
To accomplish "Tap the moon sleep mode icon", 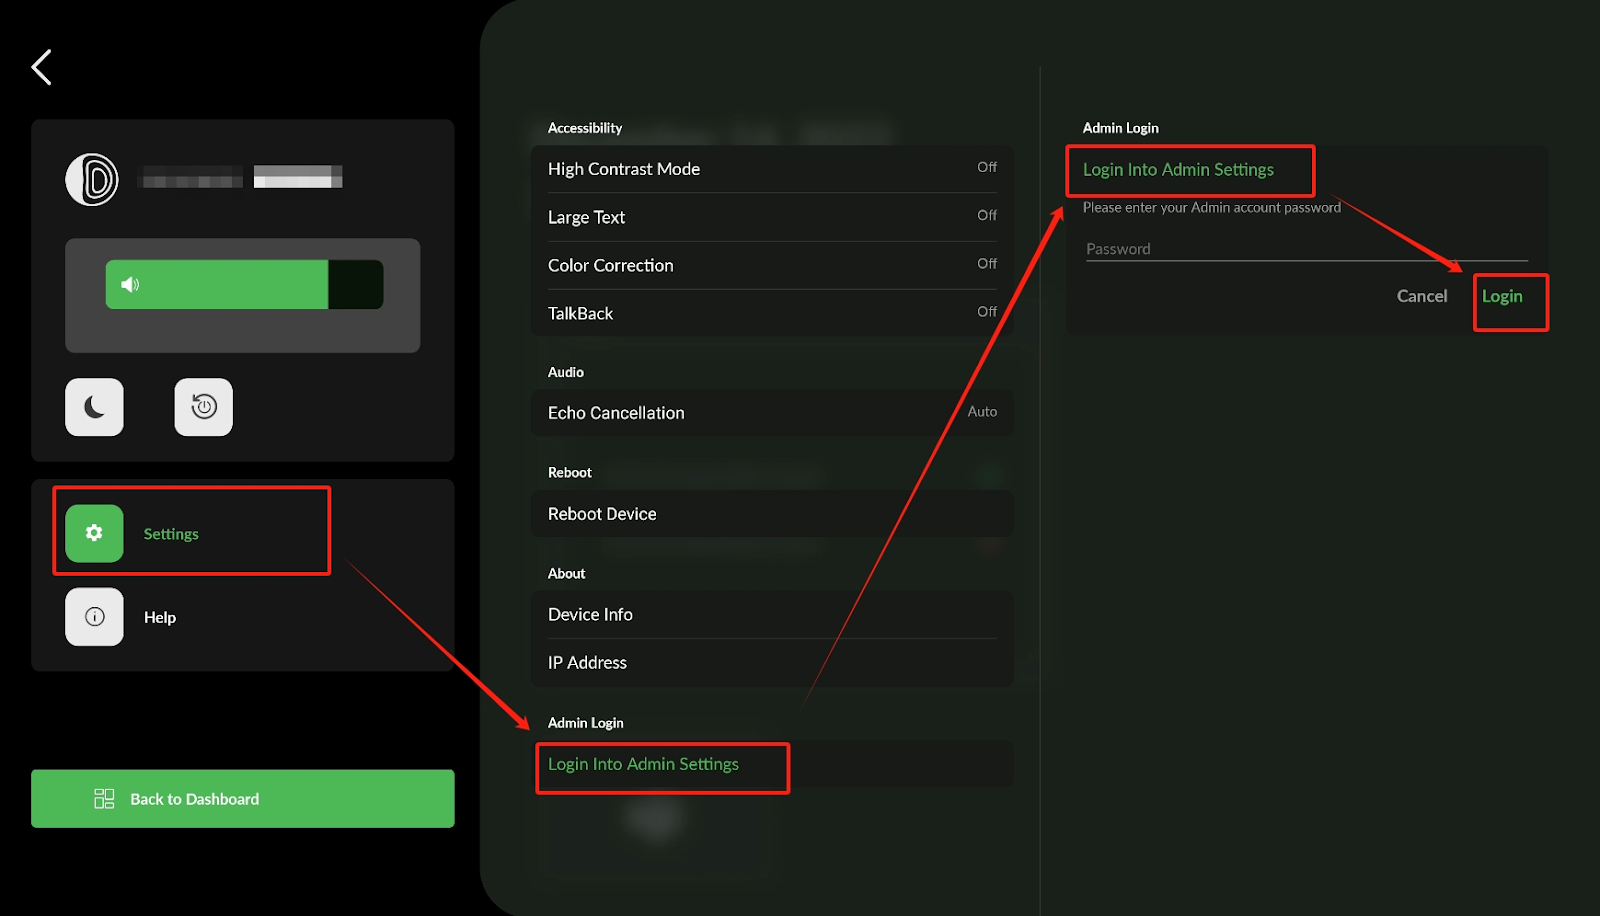I will click(x=94, y=407).
